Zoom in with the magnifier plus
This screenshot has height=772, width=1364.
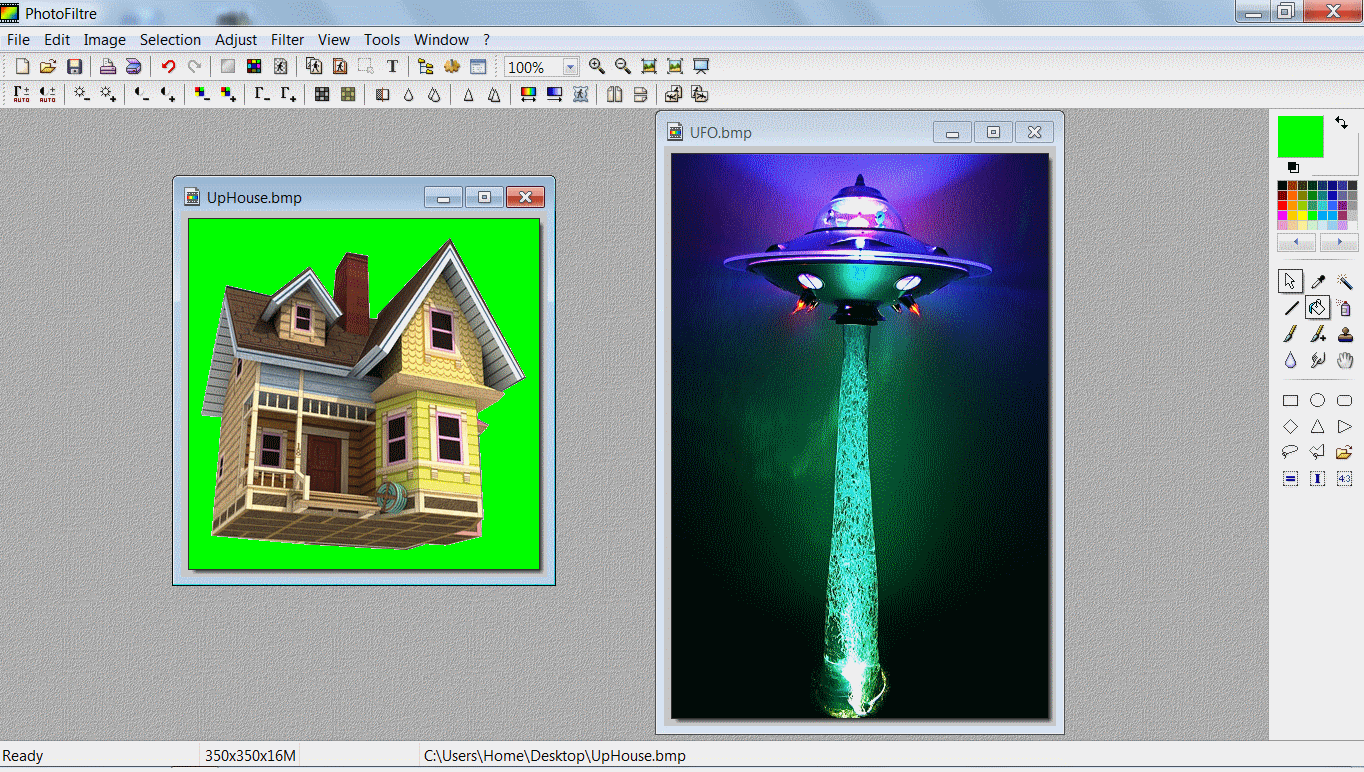(597, 67)
